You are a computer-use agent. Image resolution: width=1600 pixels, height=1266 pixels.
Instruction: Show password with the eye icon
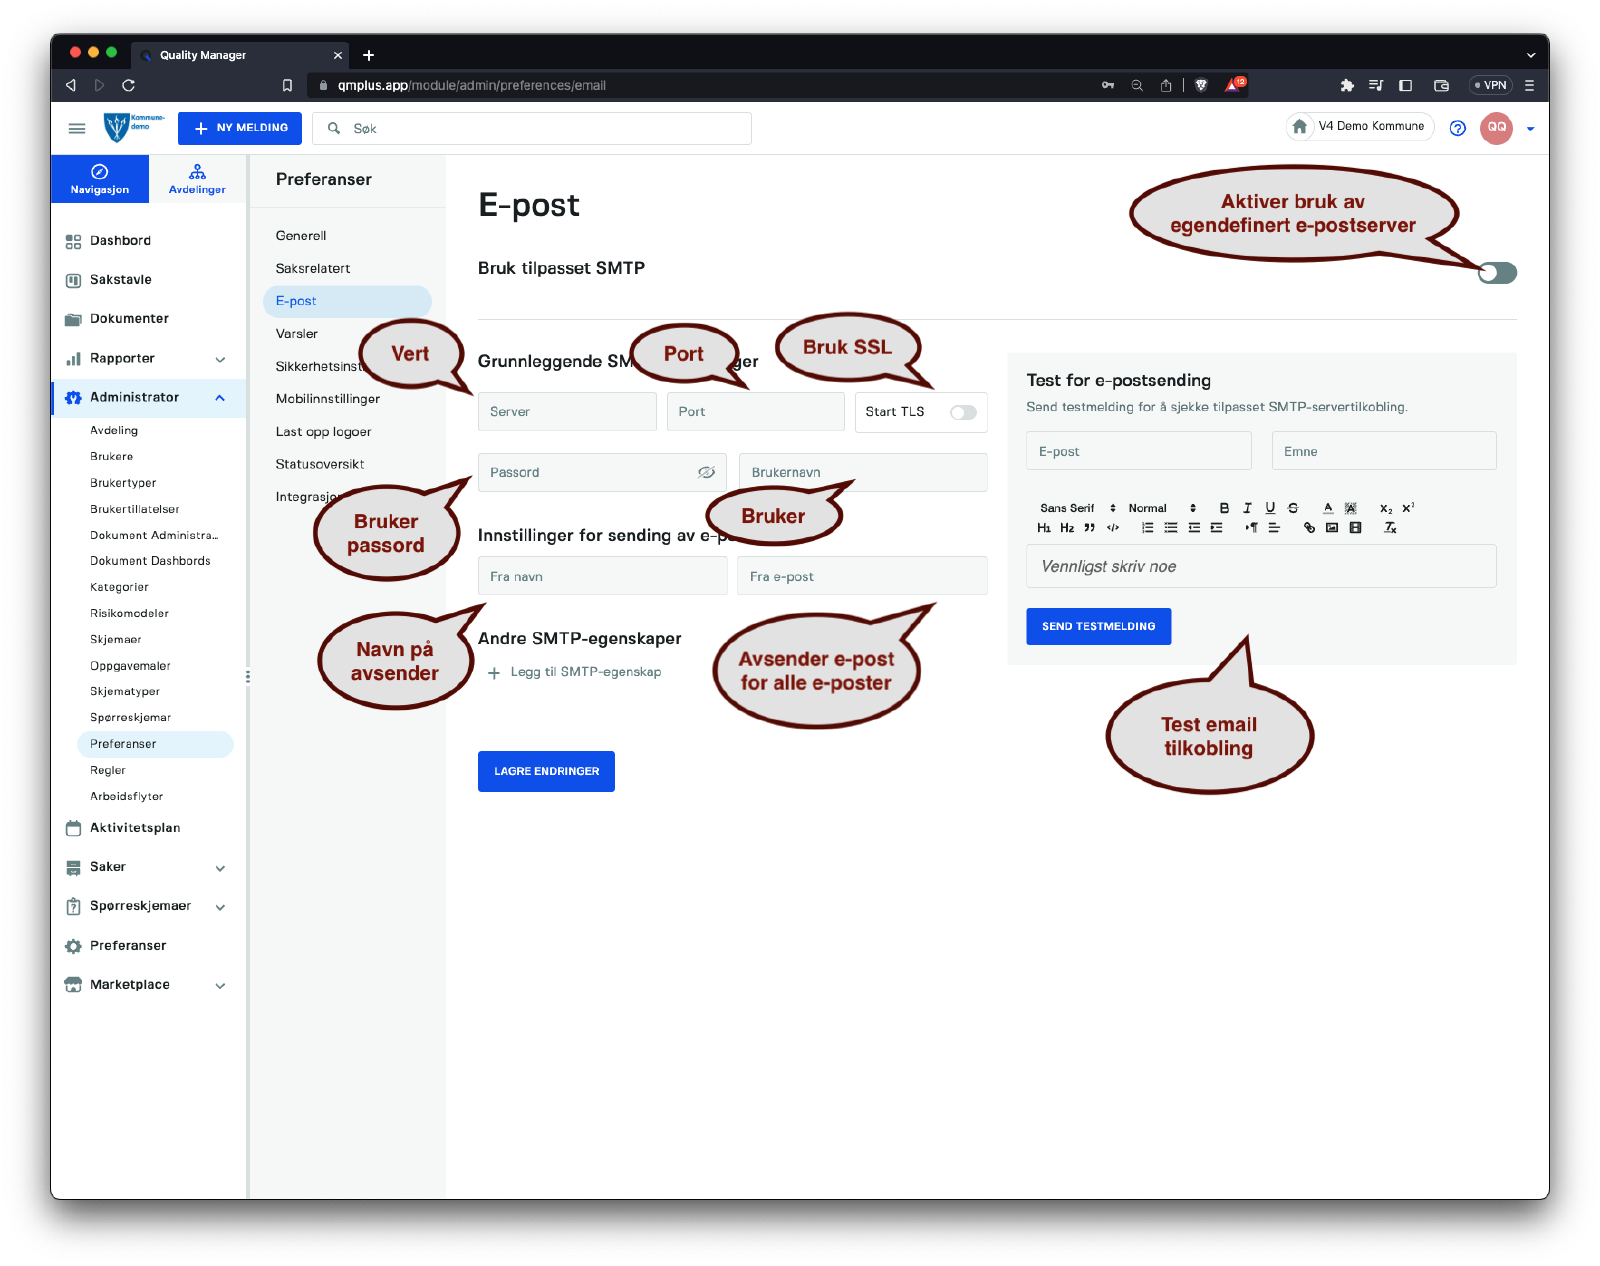point(706,472)
